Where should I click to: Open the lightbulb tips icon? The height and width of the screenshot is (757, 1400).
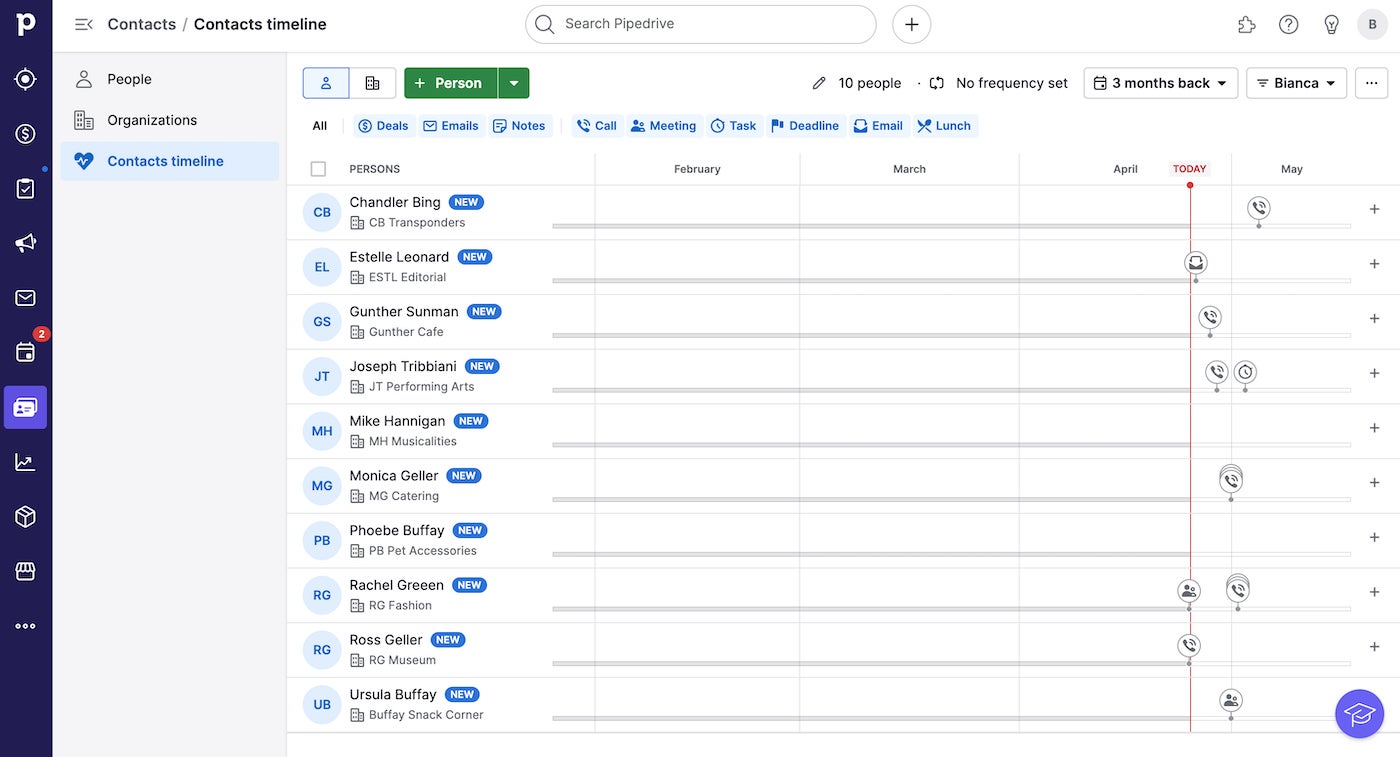tap(1331, 24)
